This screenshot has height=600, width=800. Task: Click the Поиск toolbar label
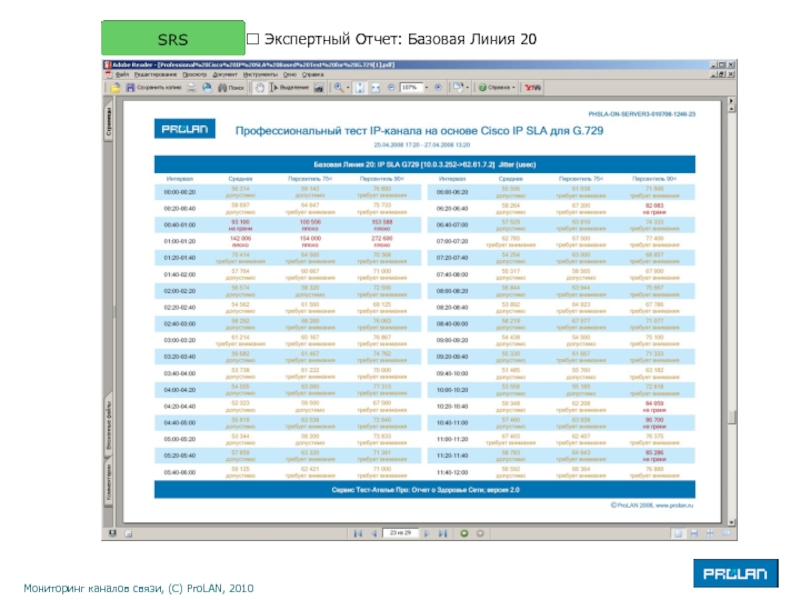tap(236, 88)
